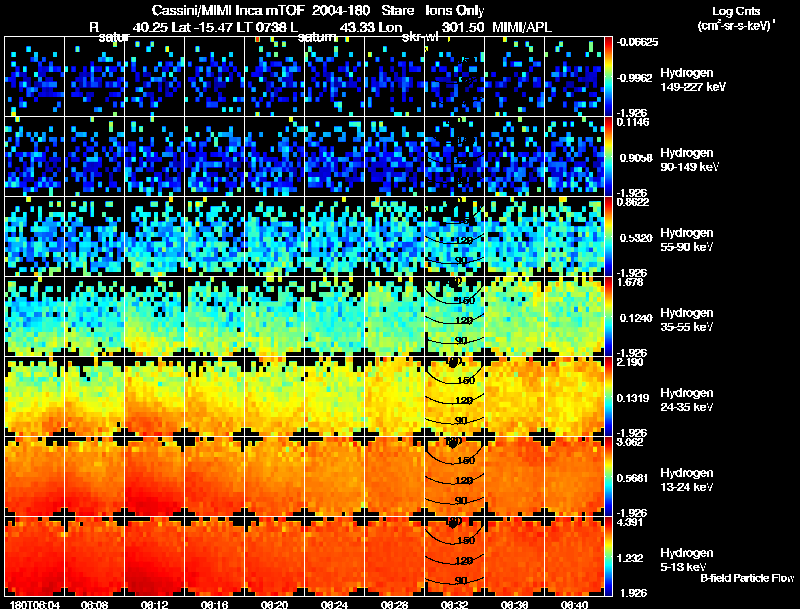Click the 06:12 time axis label
Screen dimensions: 800x609
tap(155, 605)
